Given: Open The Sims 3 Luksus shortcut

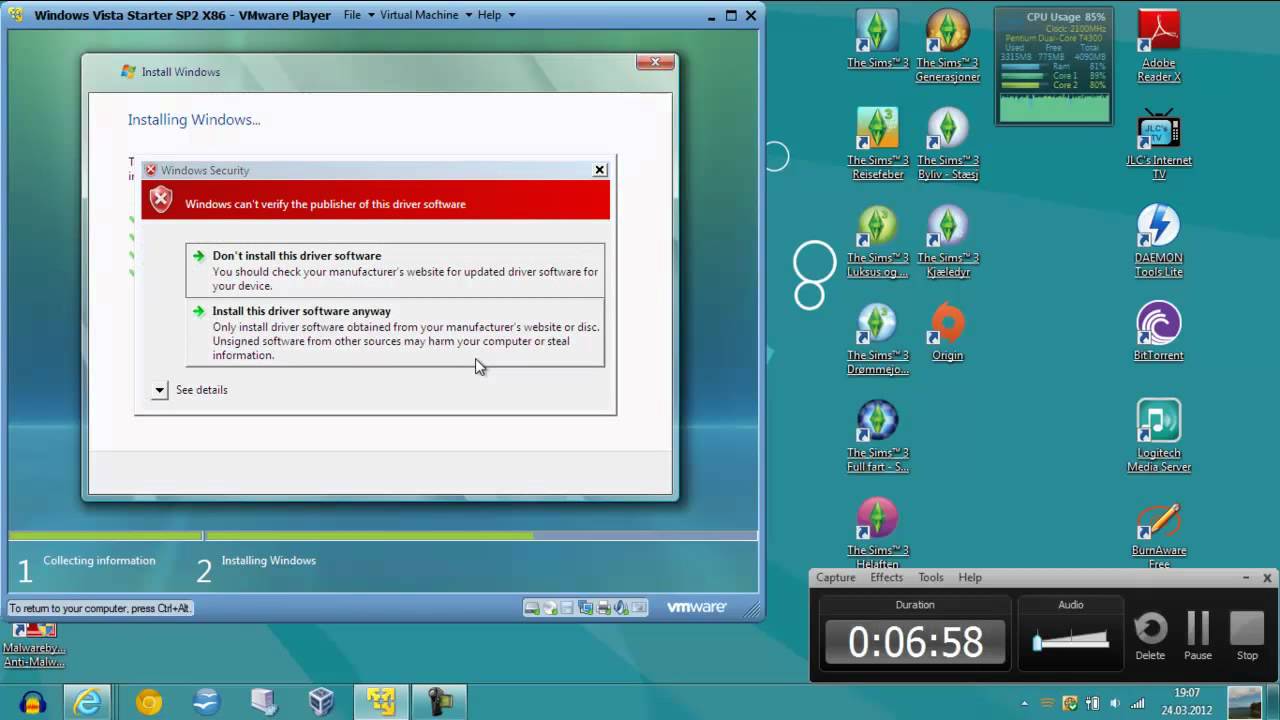Looking at the screenshot, I should (877, 241).
